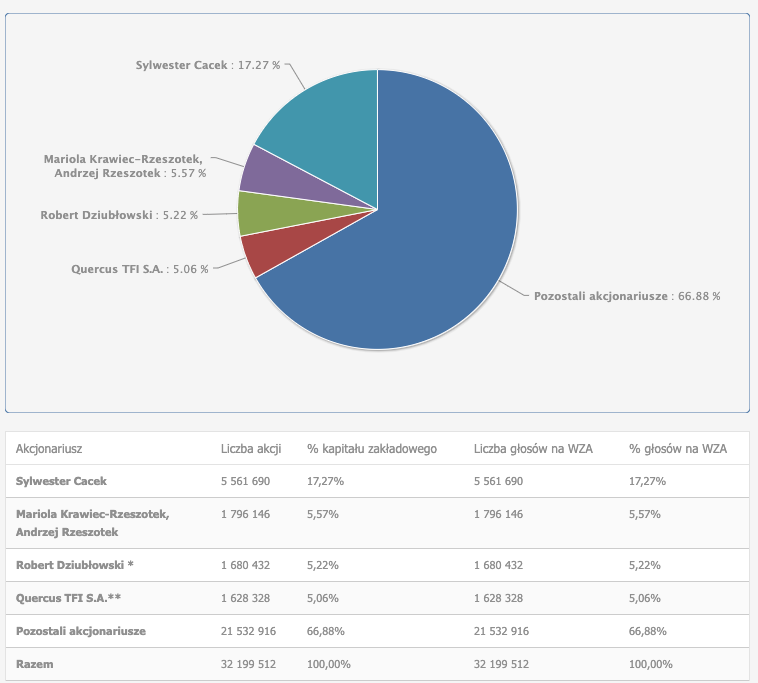Click the 'Razem' total row label
Screen dimensions: 758x683
(34, 664)
